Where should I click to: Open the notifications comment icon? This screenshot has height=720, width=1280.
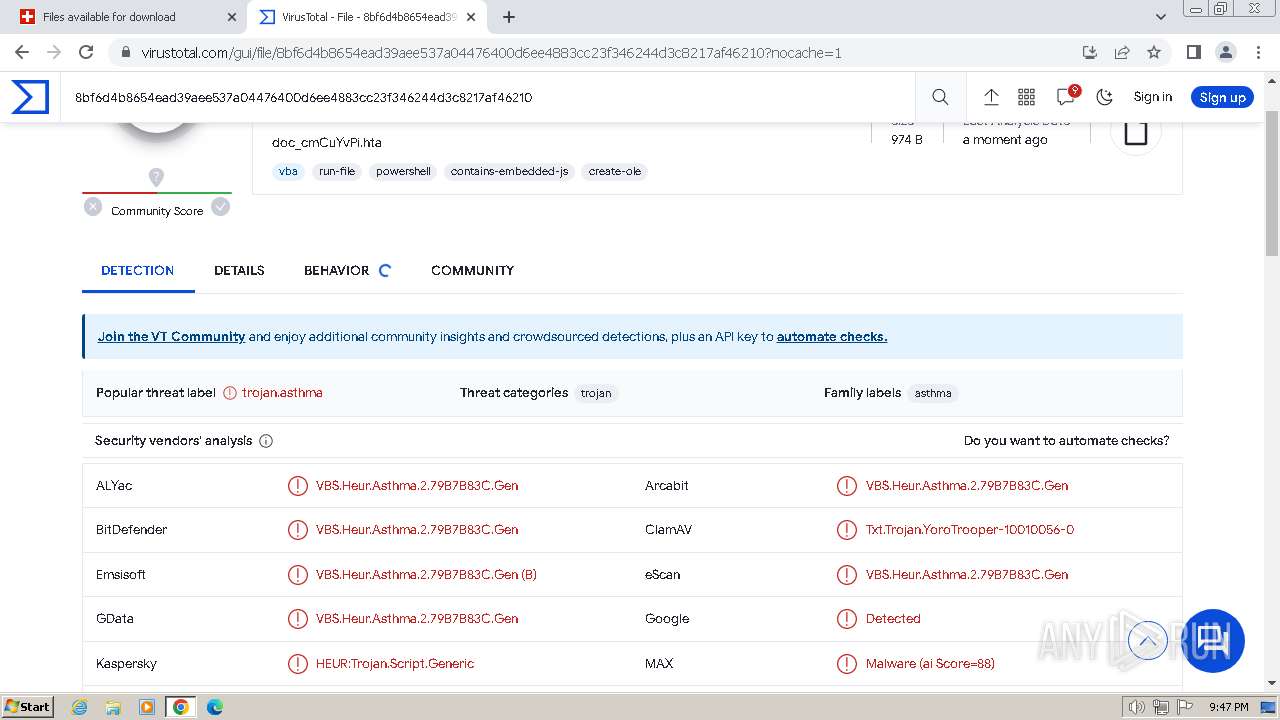1066,96
